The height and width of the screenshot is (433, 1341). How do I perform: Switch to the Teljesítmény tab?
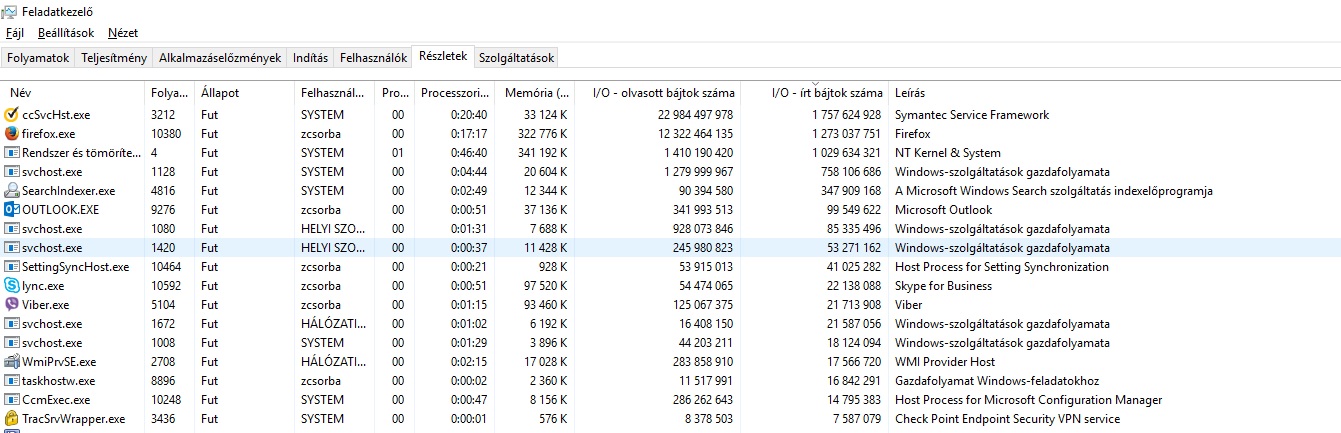[x=114, y=58]
